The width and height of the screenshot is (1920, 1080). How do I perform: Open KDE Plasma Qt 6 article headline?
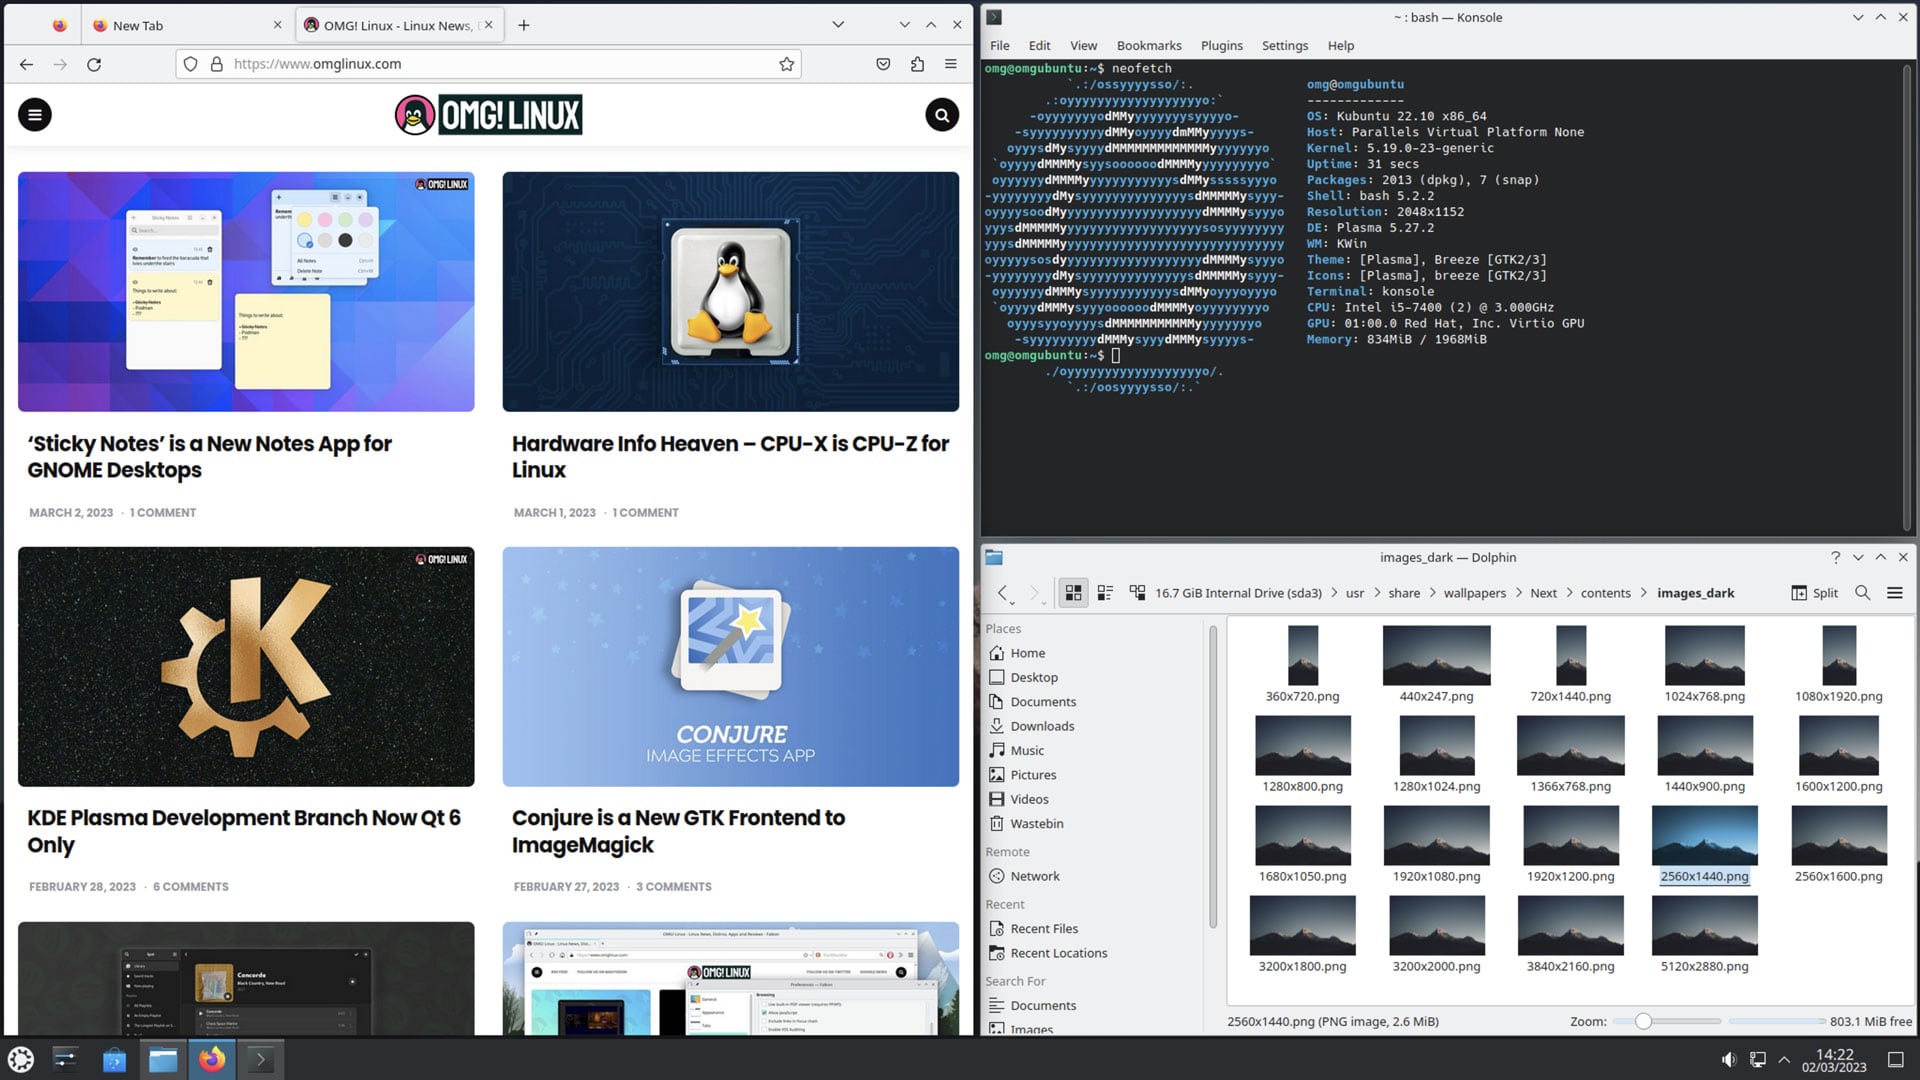[243, 831]
